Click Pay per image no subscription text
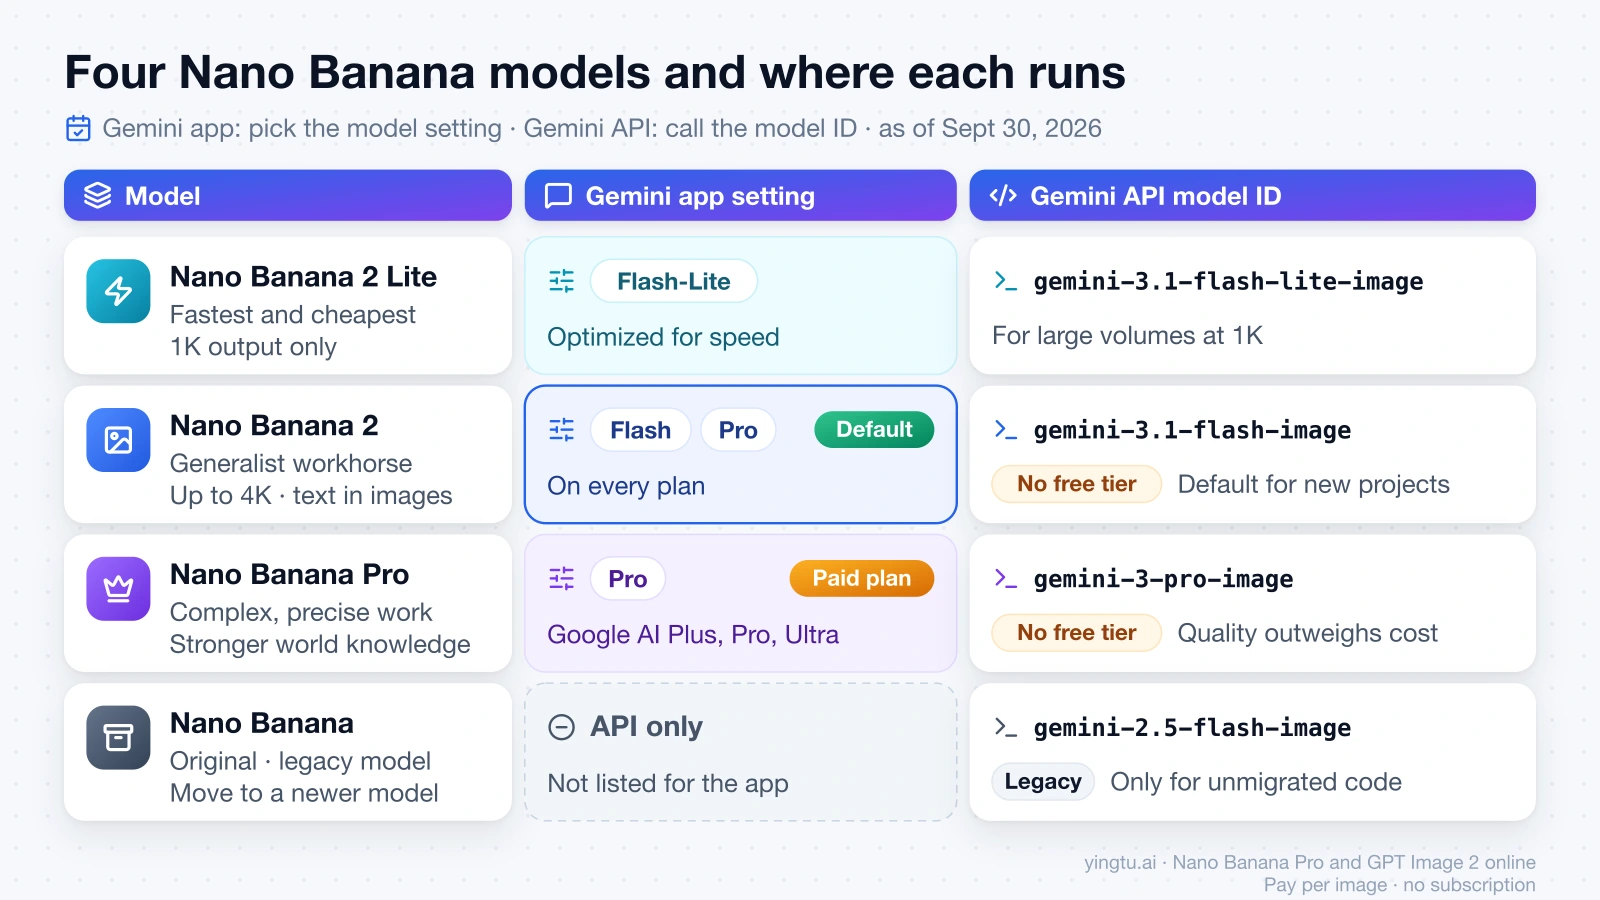The height and width of the screenshot is (900, 1600). tap(1399, 885)
